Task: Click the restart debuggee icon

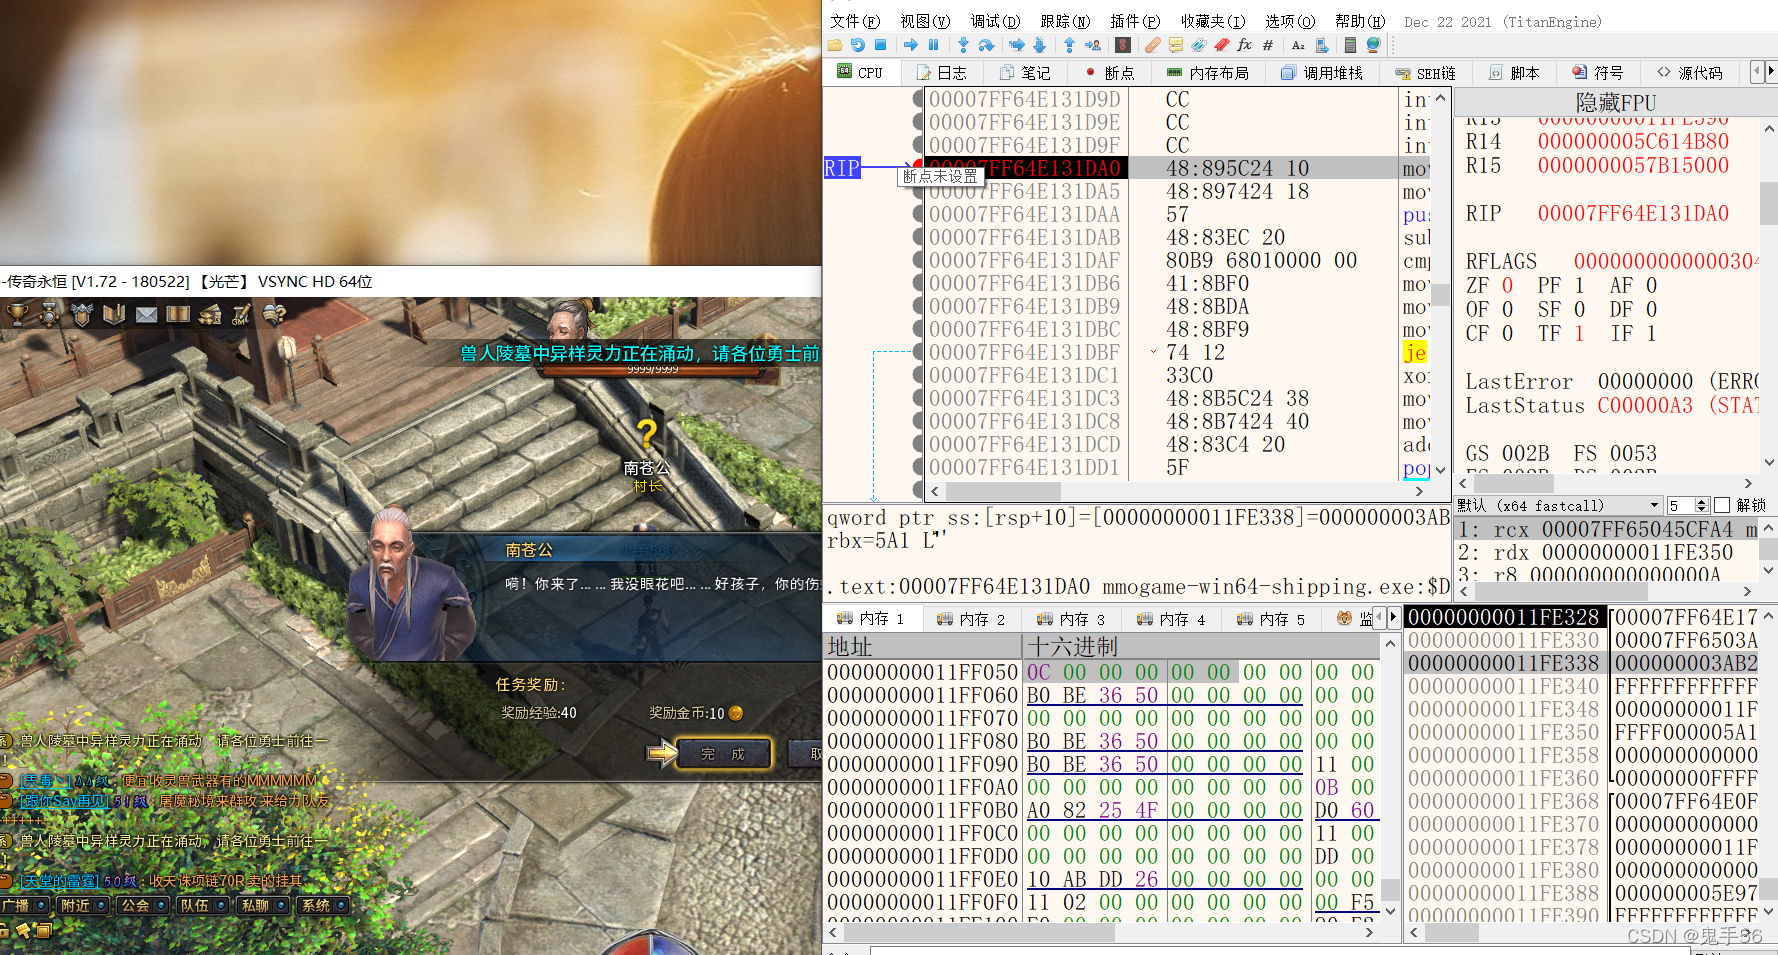Action: (857, 45)
